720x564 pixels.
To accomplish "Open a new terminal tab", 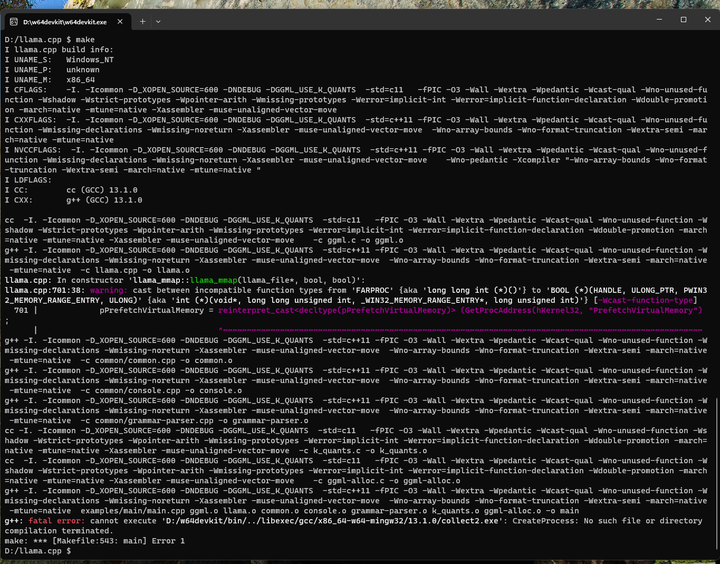I will pos(142,22).
